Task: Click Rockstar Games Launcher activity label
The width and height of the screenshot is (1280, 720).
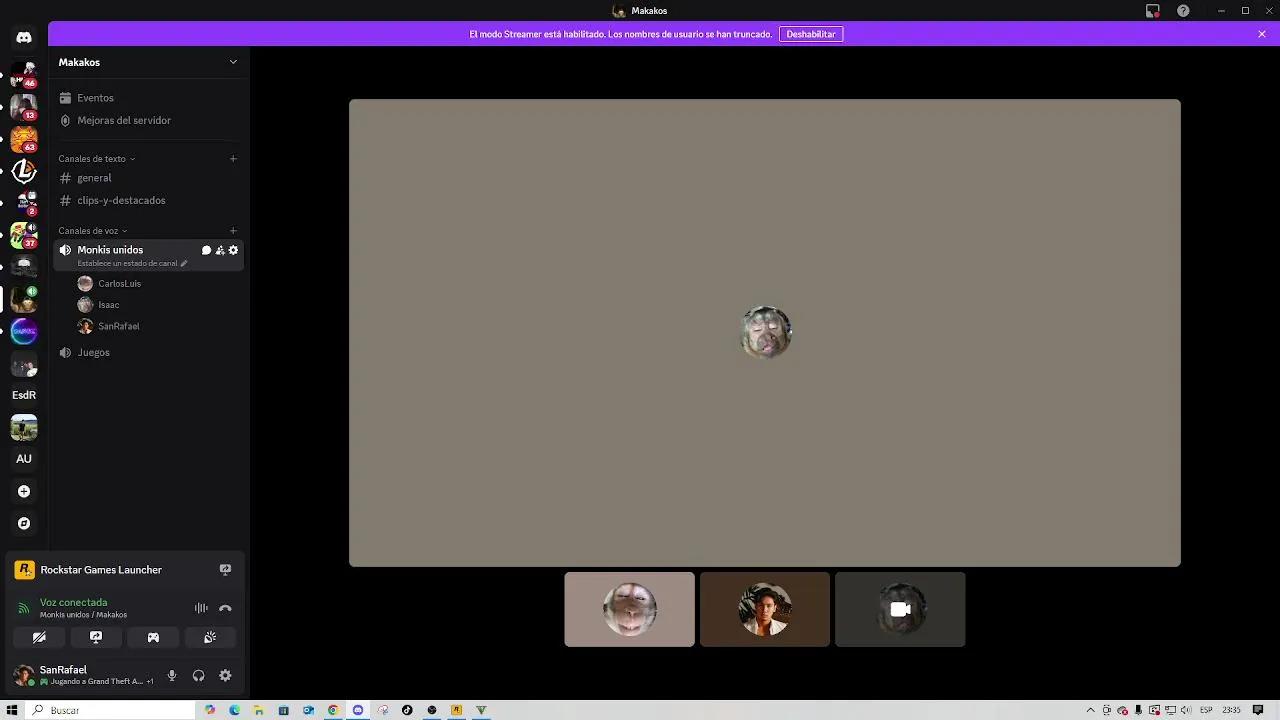Action: click(x=101, y=570)
